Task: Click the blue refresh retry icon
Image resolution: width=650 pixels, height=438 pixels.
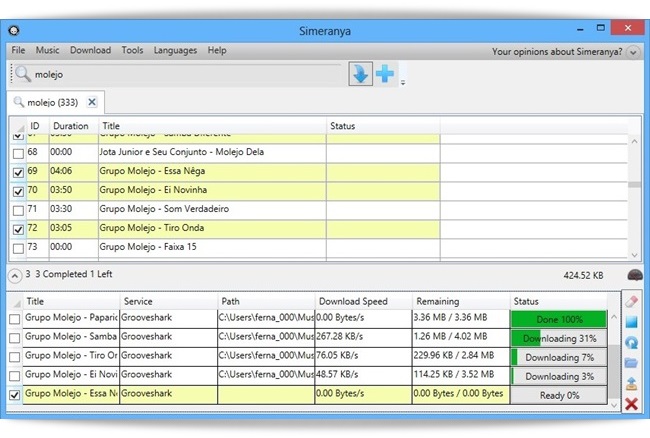Action: point(631,342)
